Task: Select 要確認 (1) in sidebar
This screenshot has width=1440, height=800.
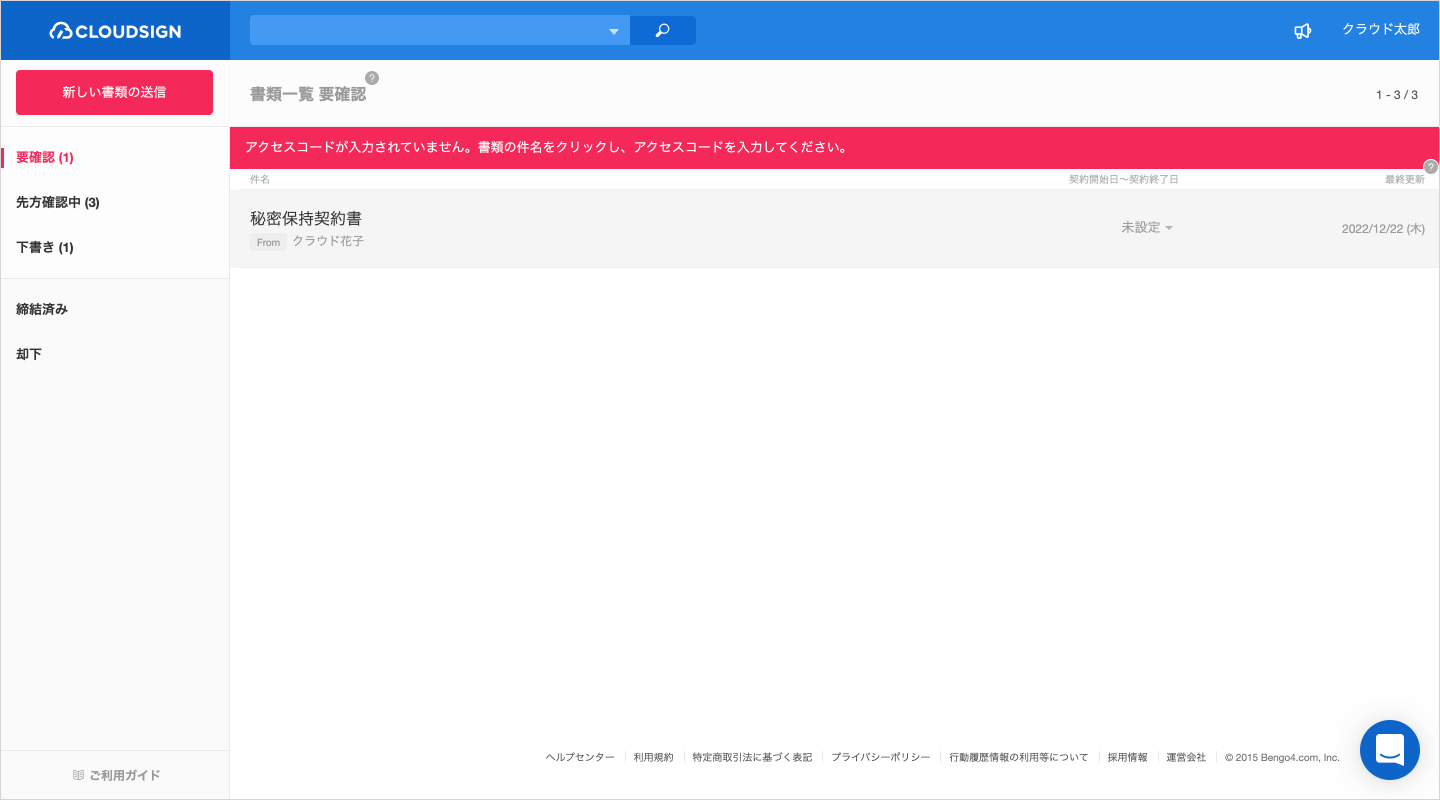Action: 45,157
